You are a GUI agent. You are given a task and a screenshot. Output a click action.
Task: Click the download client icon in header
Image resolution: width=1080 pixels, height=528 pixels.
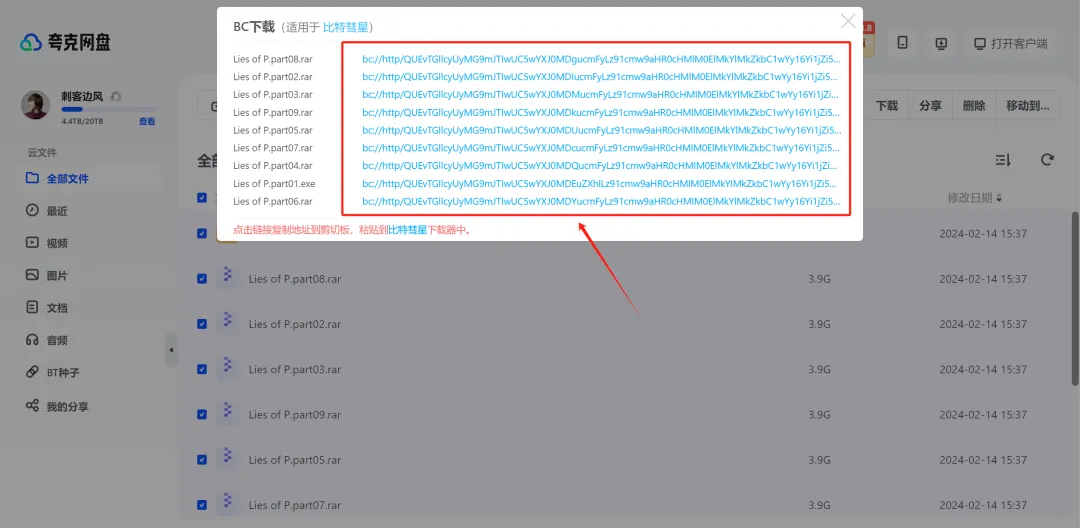941,44
